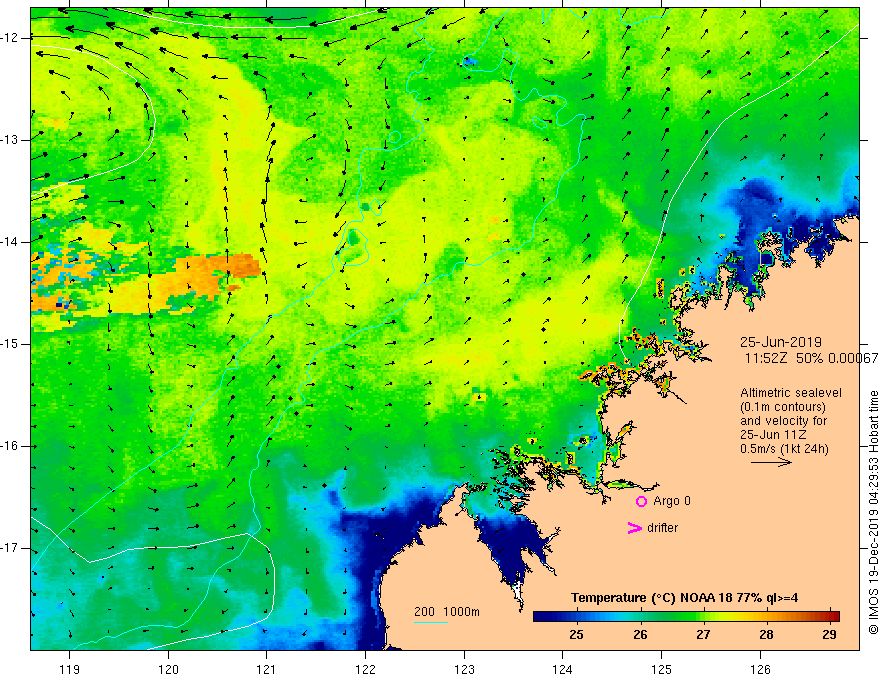880x680 pixels.
Task: Click the temperature color bar at 25
Action: 576,616
